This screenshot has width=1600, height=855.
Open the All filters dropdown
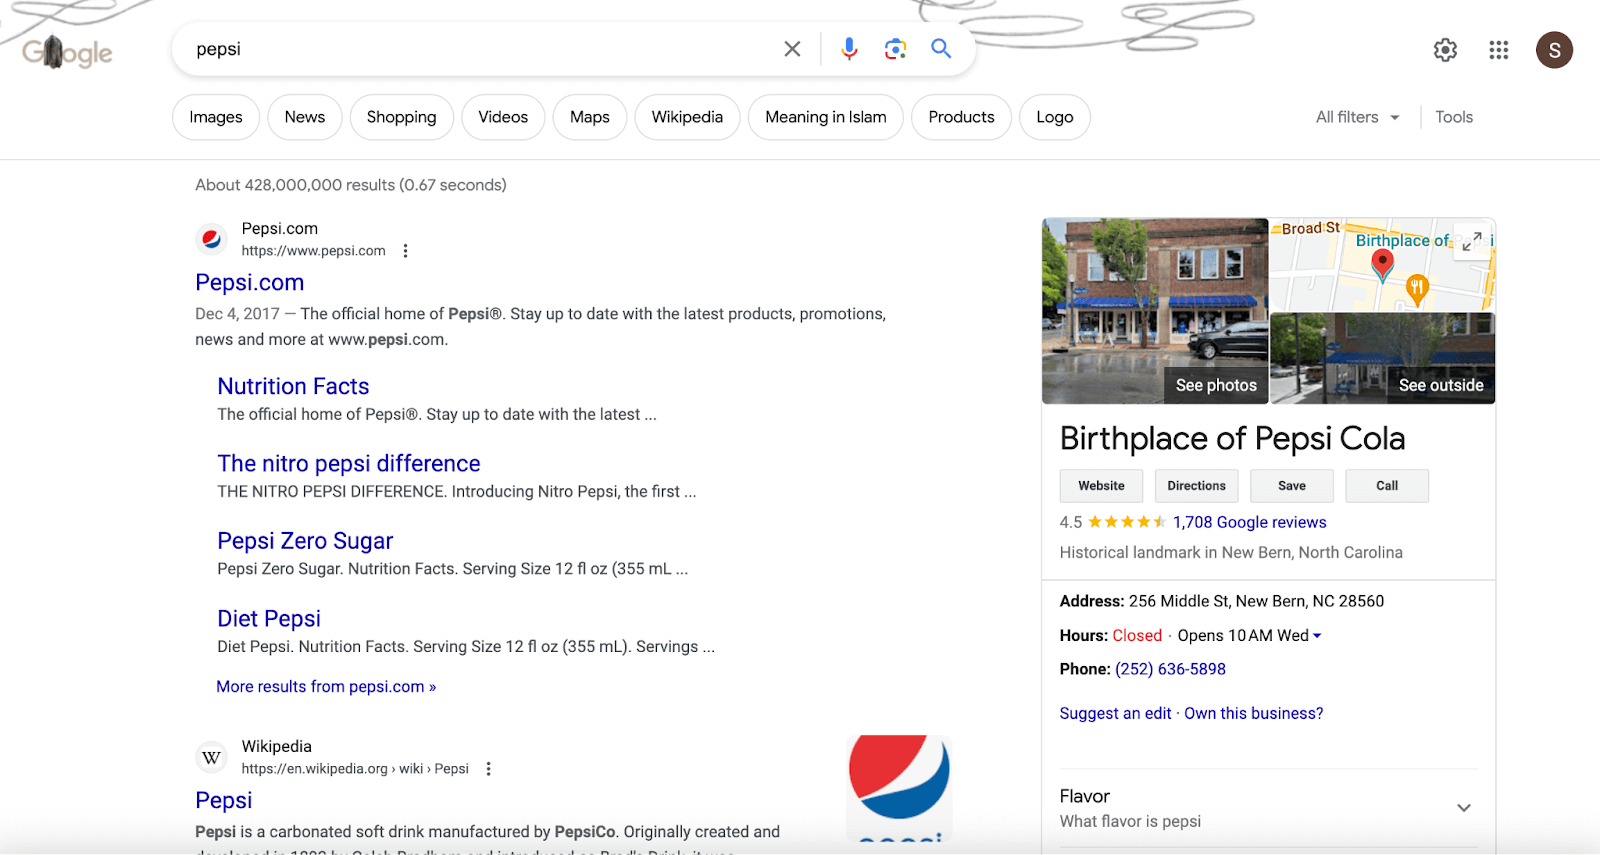tap(1358, 117)
